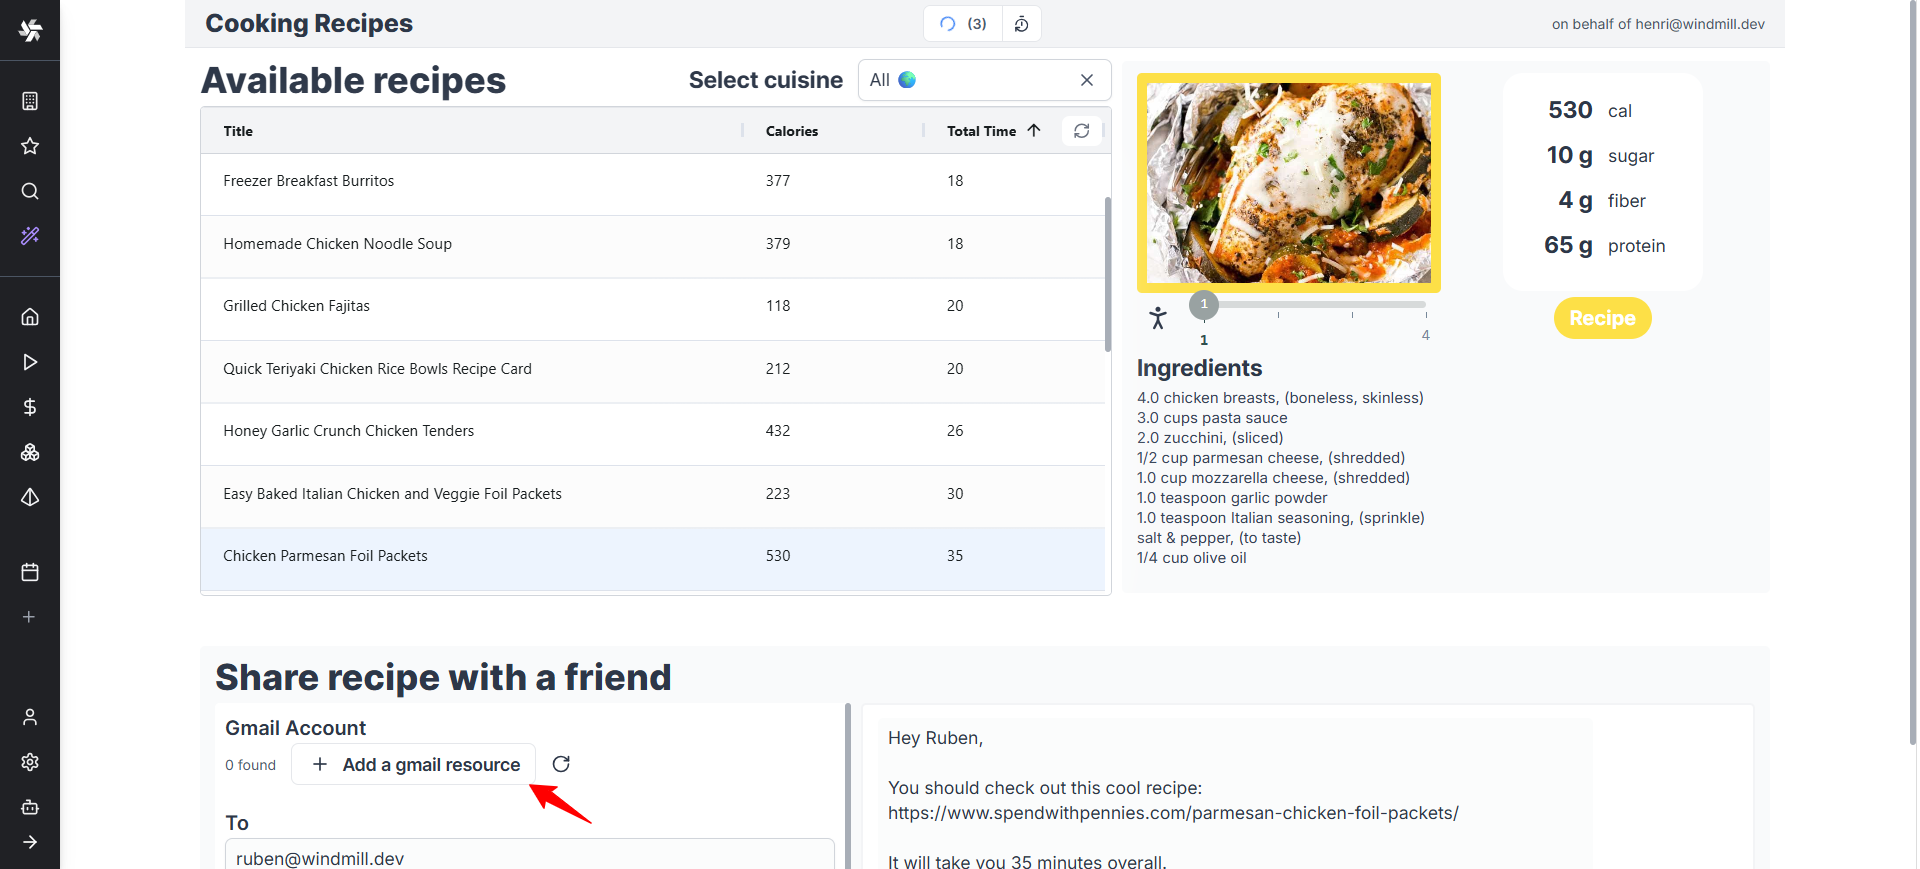The width and height of the screenshot is (1920, 869).
Task: Click the recipes table vertical scrollbar
Action: tap(1107, 274)
